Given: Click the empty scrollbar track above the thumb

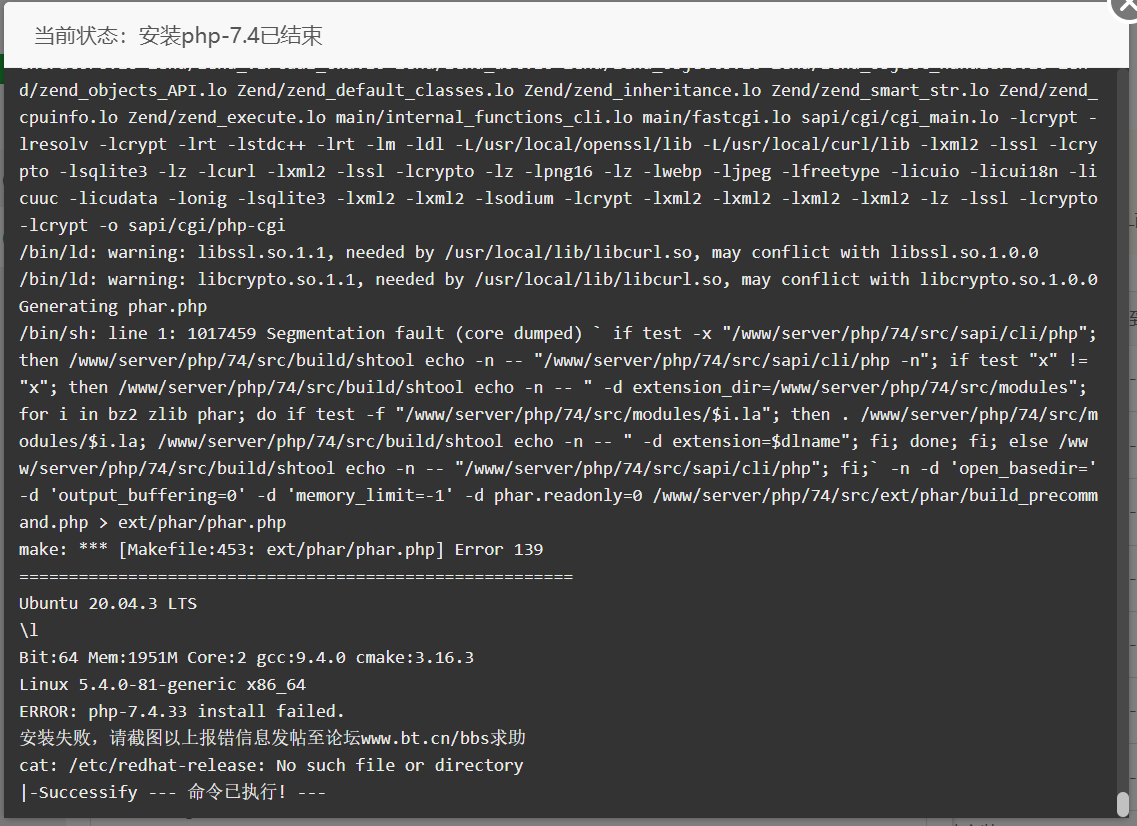Looking at the screenshot, I should [1122, 428].
